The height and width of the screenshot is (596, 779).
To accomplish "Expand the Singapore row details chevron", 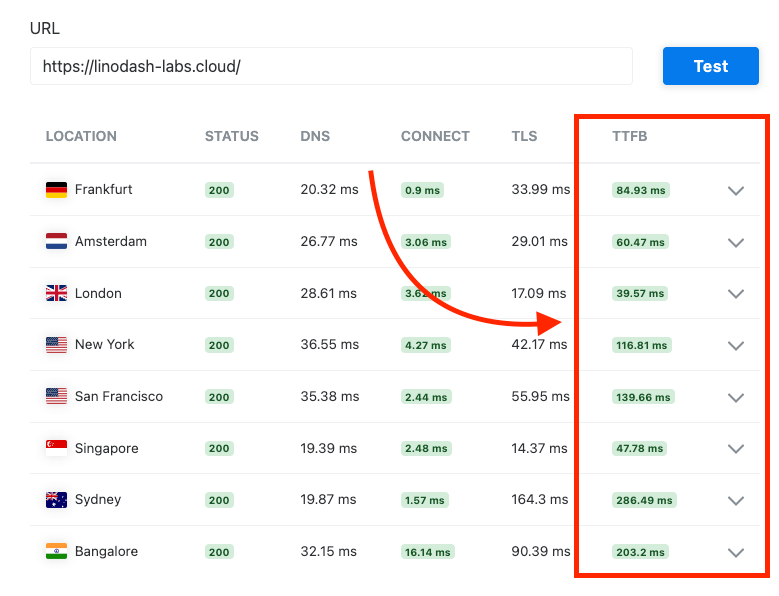I will (x=736, y=449).
